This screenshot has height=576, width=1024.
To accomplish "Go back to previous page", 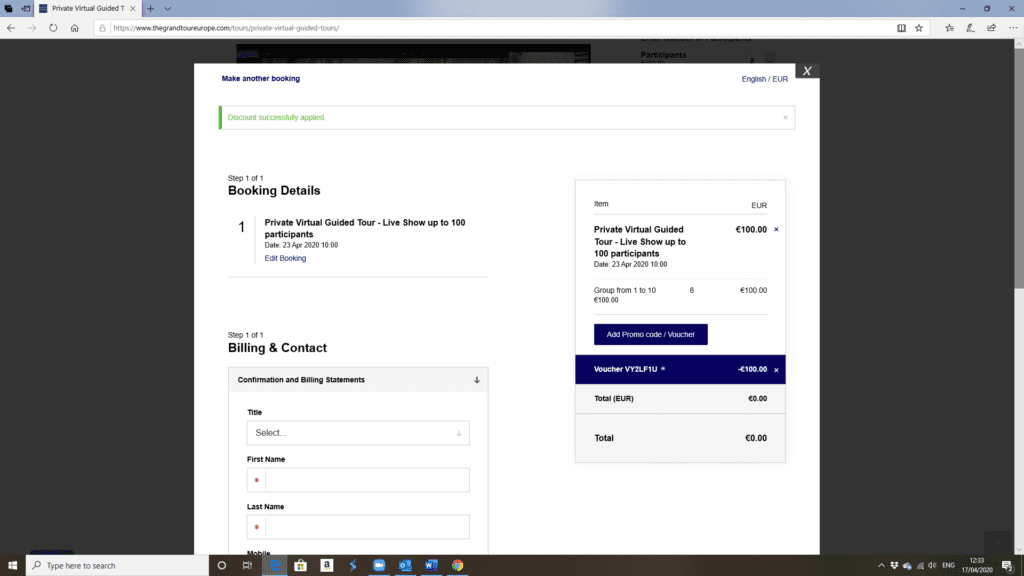I will [x=11, y=28].
